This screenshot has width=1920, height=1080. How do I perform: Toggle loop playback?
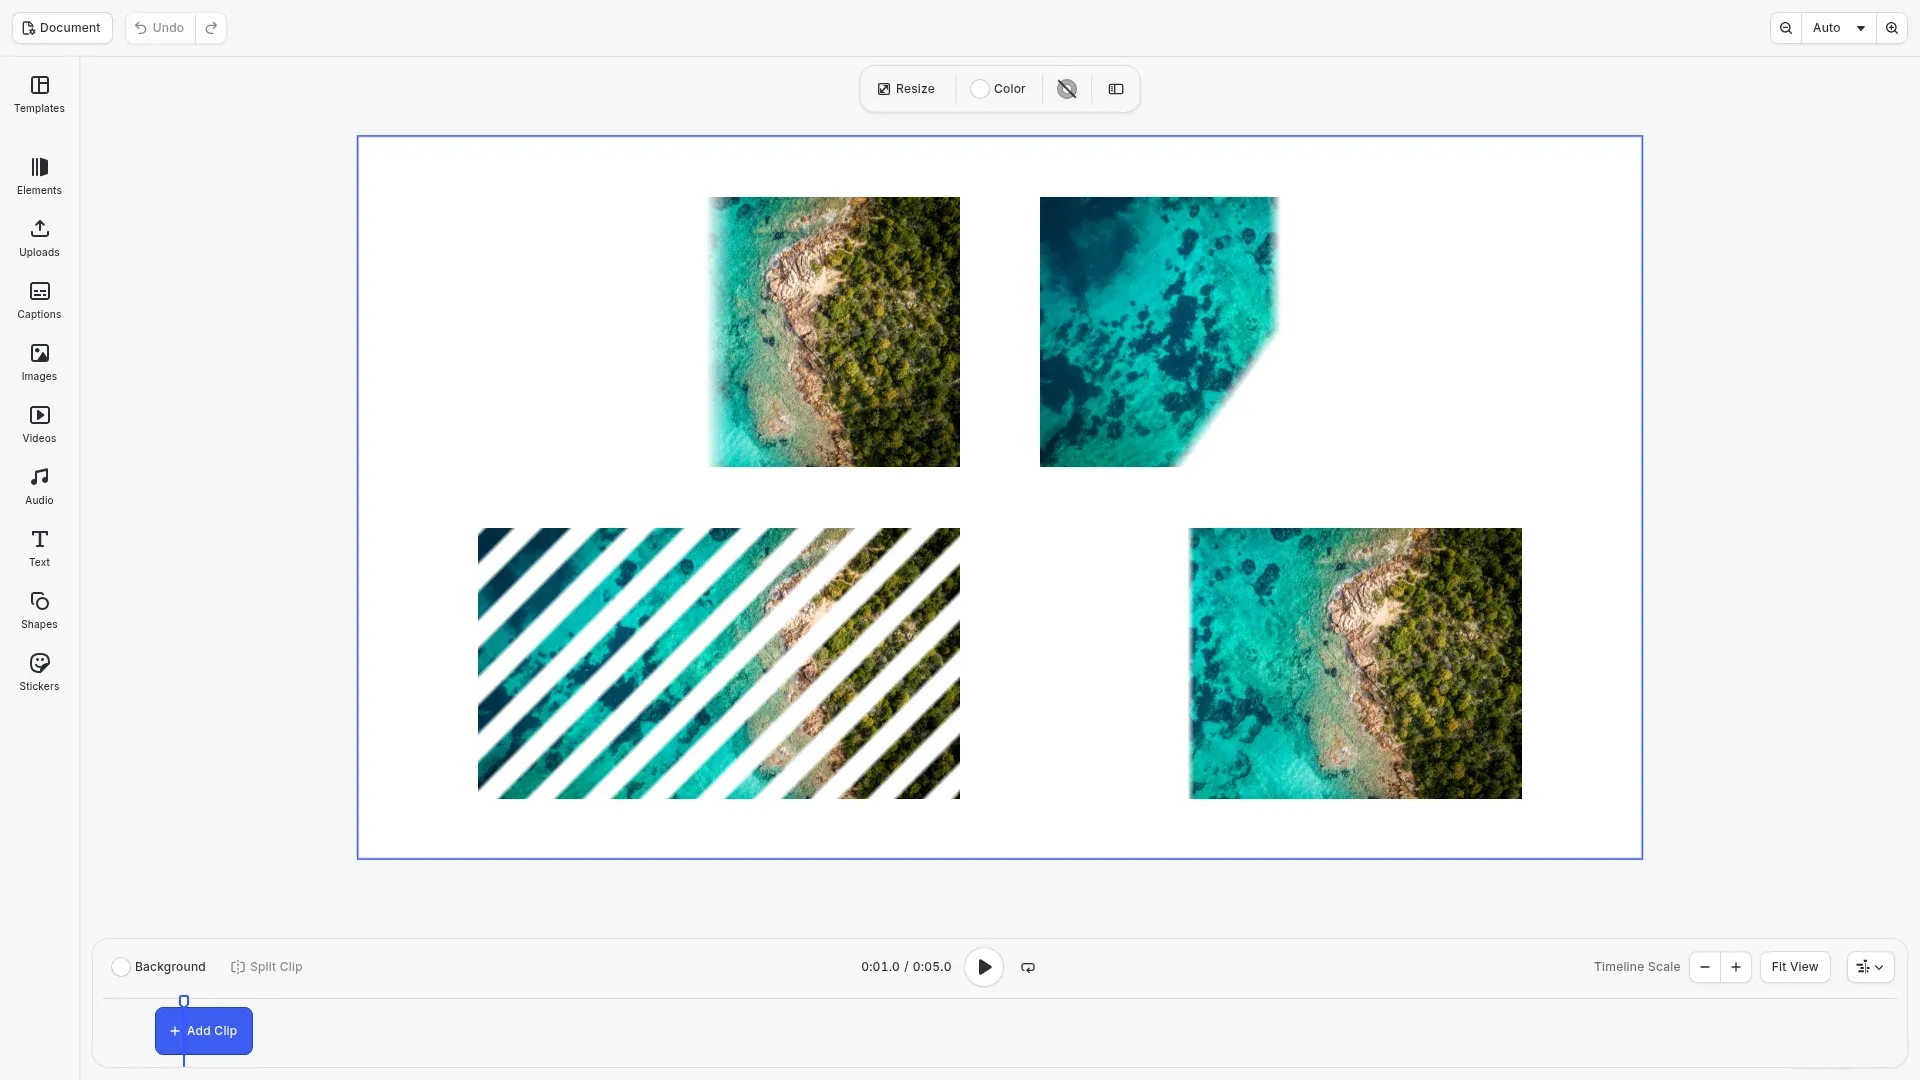point(1028,967)
